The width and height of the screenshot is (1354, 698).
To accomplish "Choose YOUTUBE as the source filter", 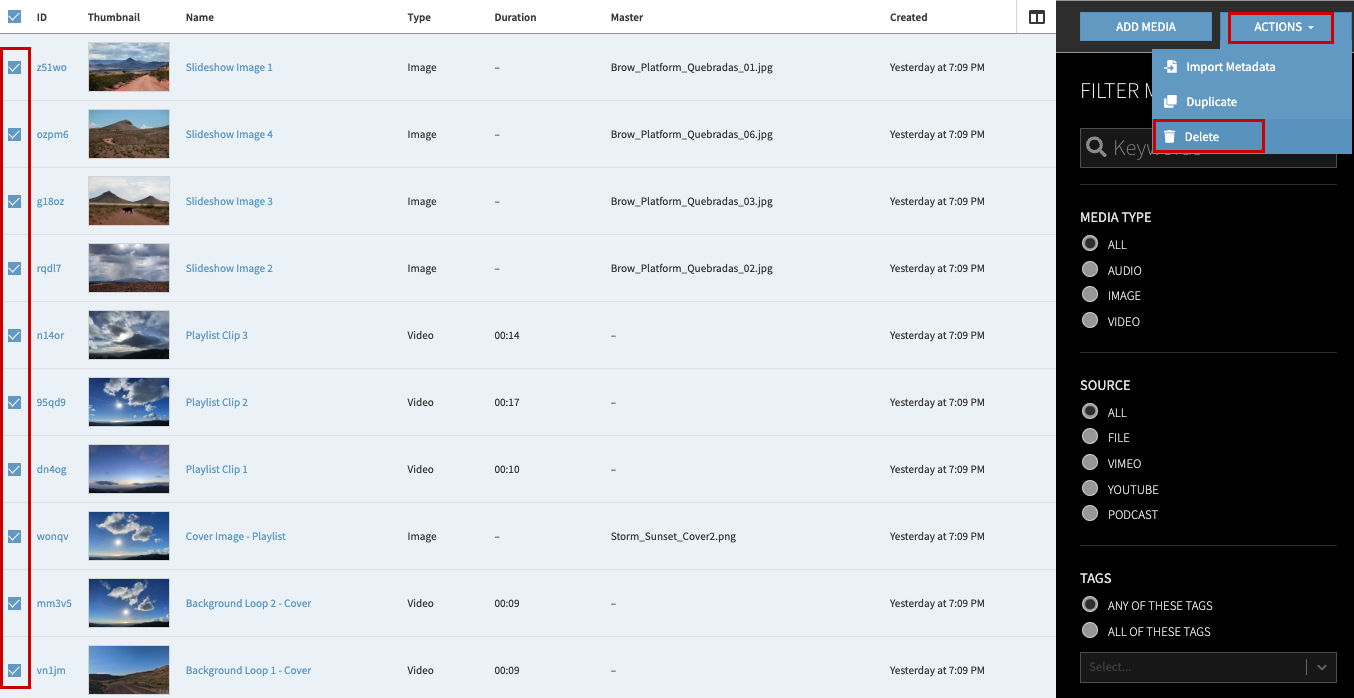I will (1090, 489).
